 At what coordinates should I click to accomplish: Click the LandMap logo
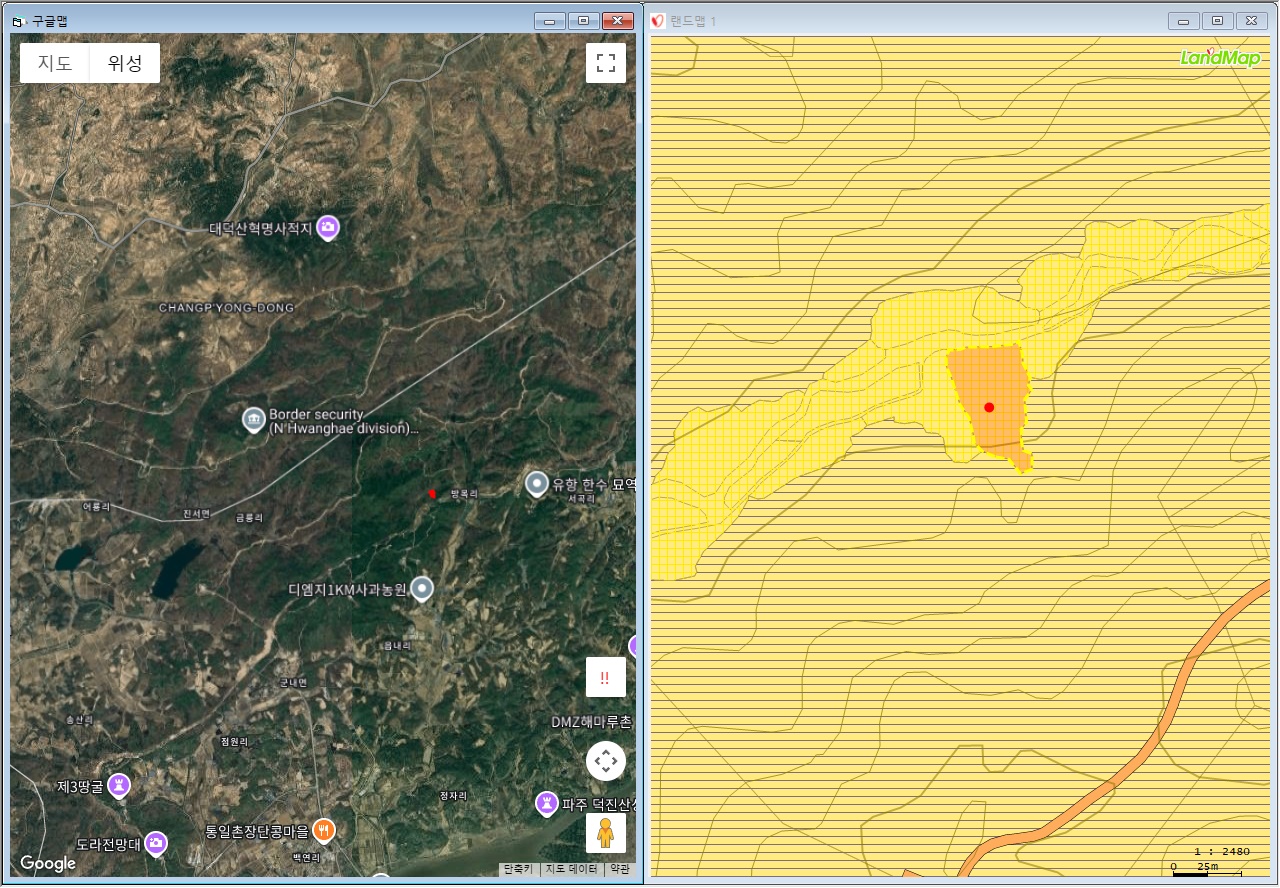point(1219,58)
